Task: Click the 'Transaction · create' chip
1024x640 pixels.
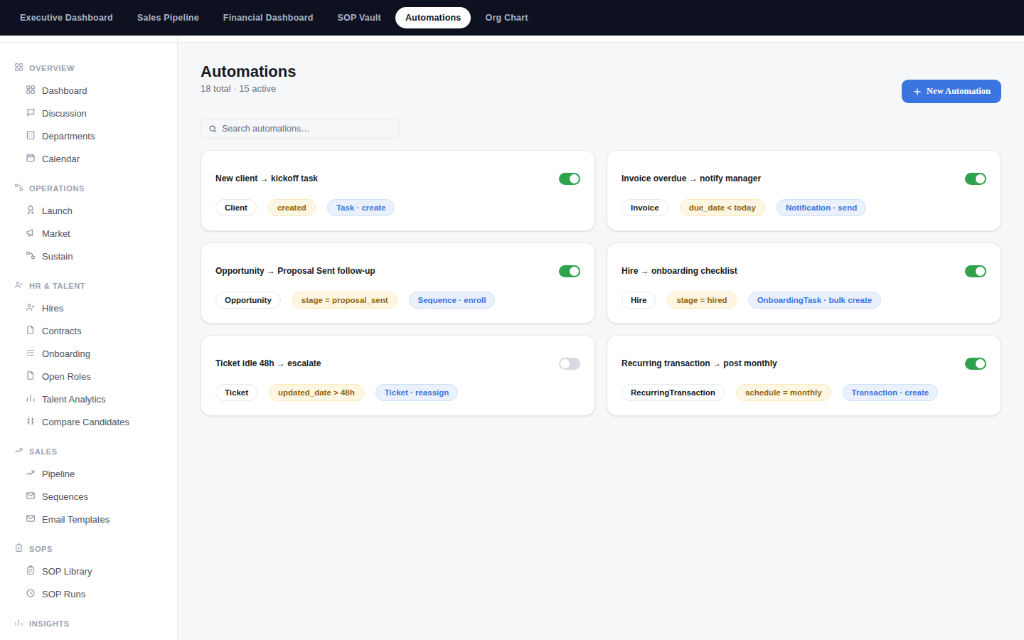Action: click(889, 392)
